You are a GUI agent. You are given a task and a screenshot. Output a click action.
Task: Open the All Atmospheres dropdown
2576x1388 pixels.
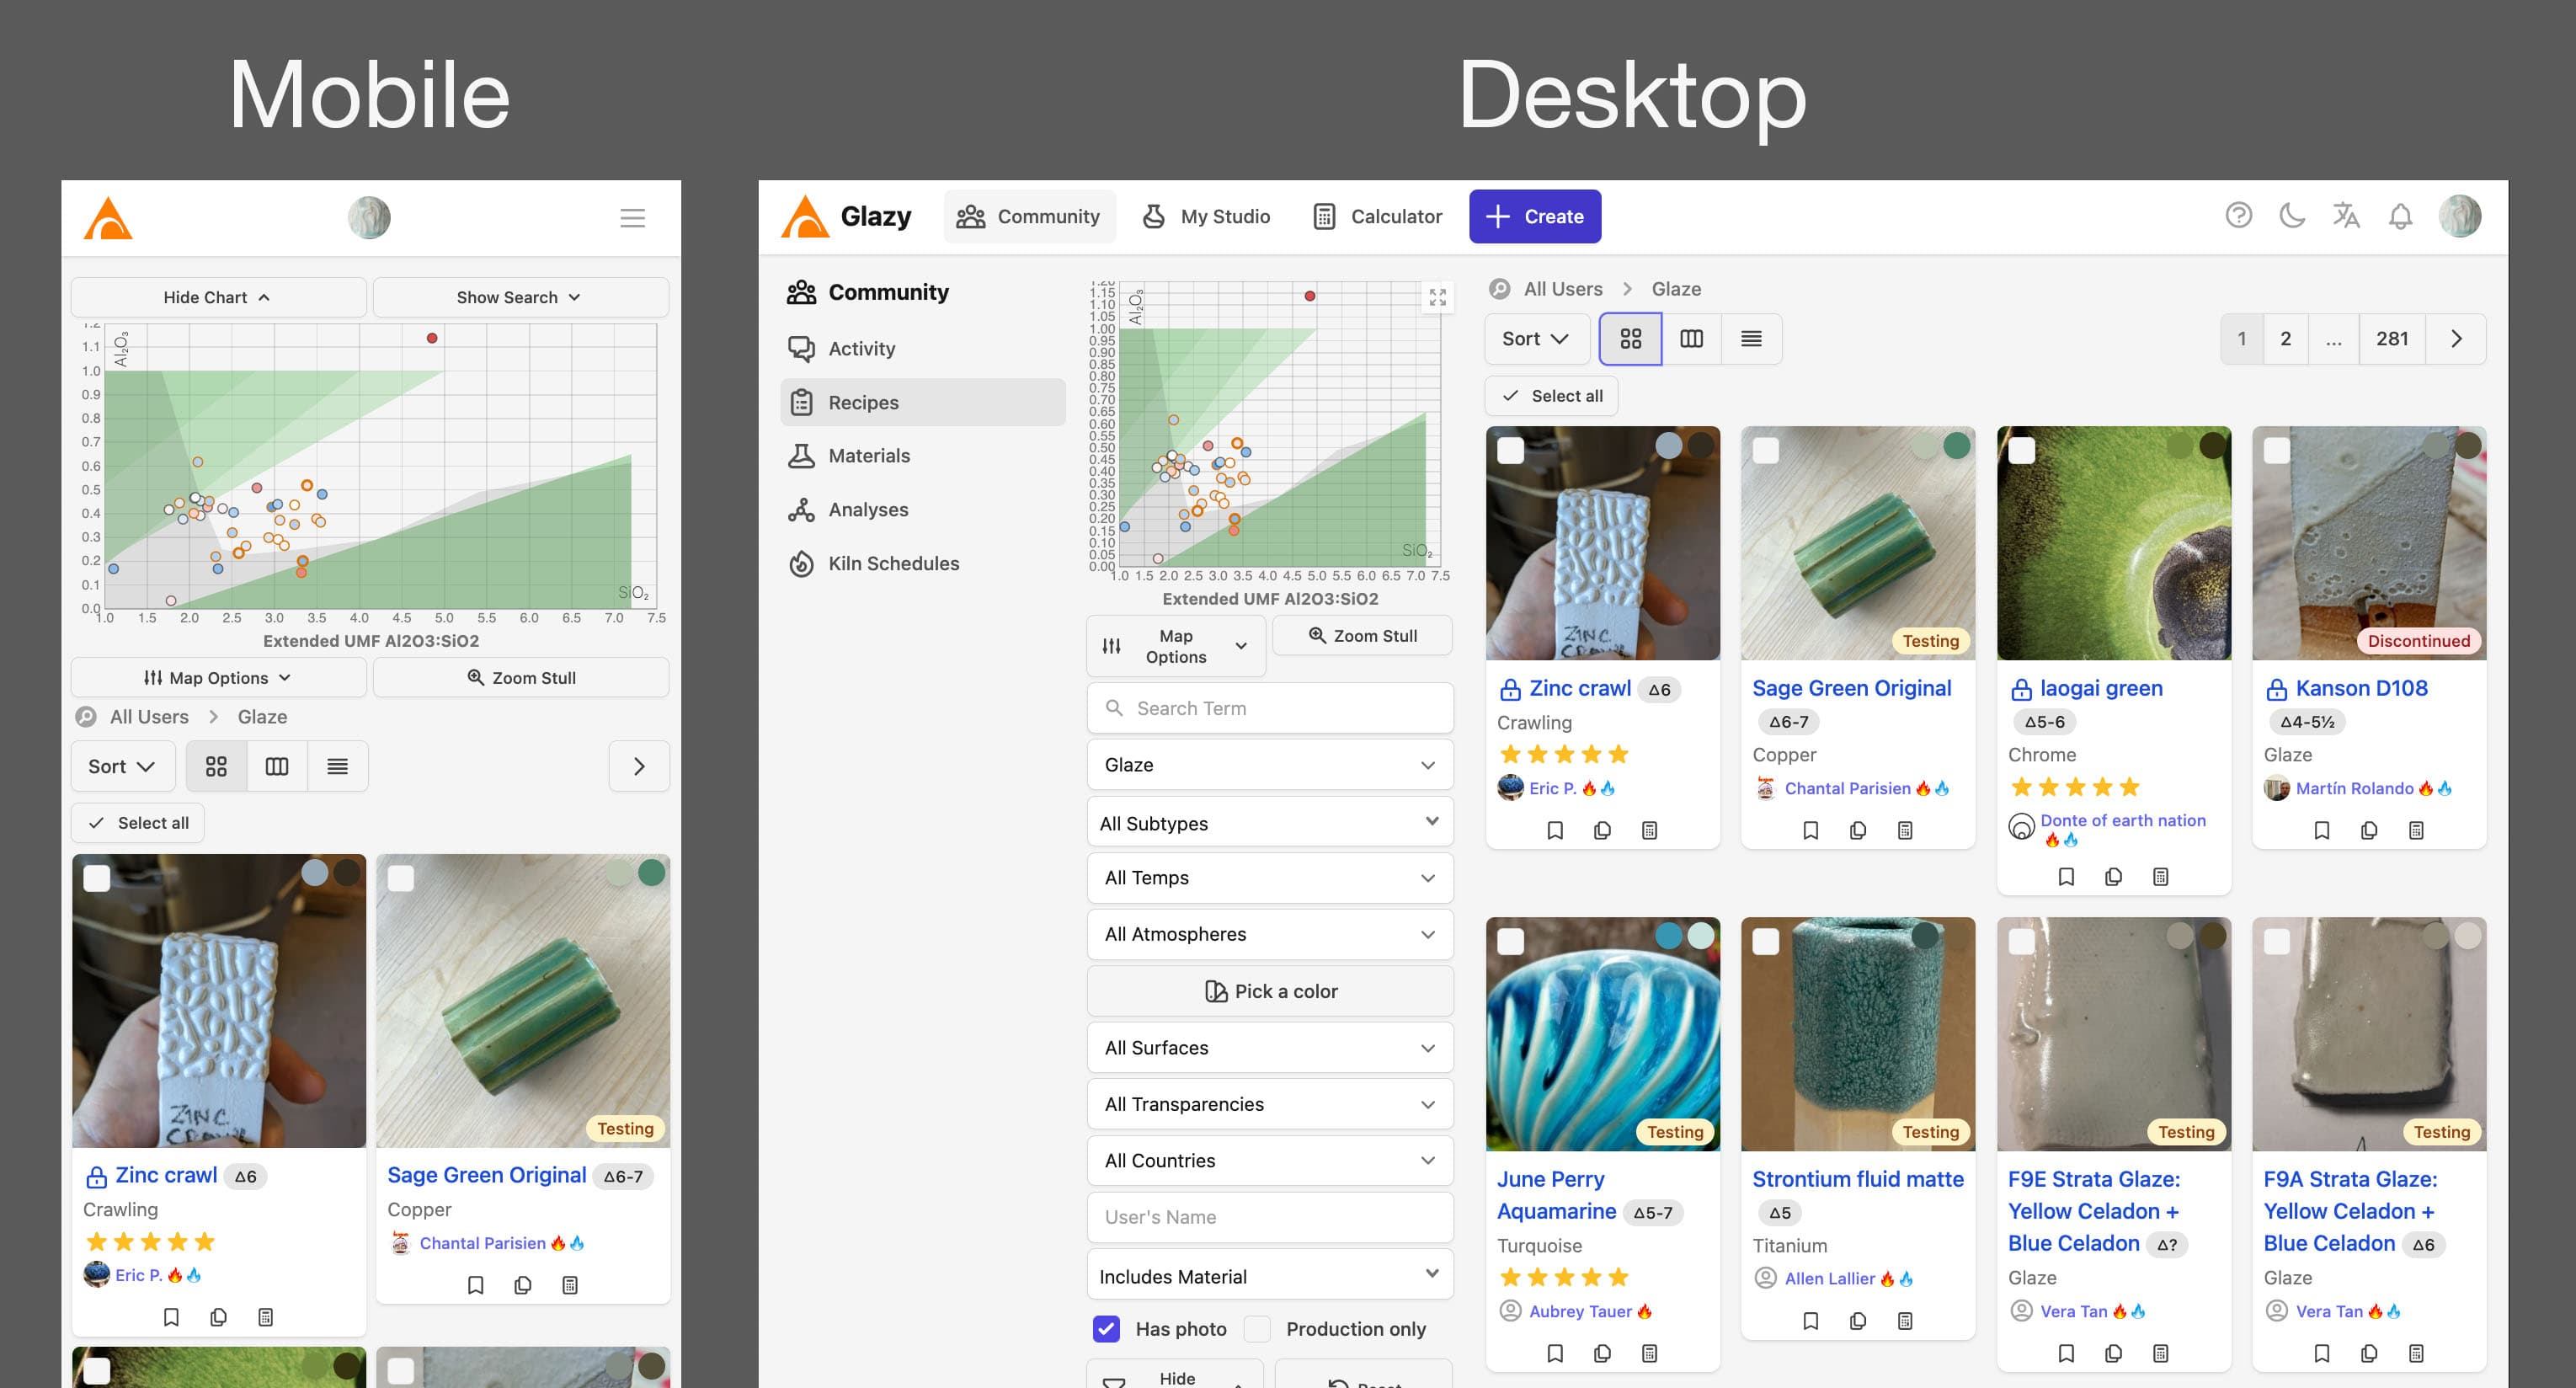pyautogui.click(x=1269, y=933)
